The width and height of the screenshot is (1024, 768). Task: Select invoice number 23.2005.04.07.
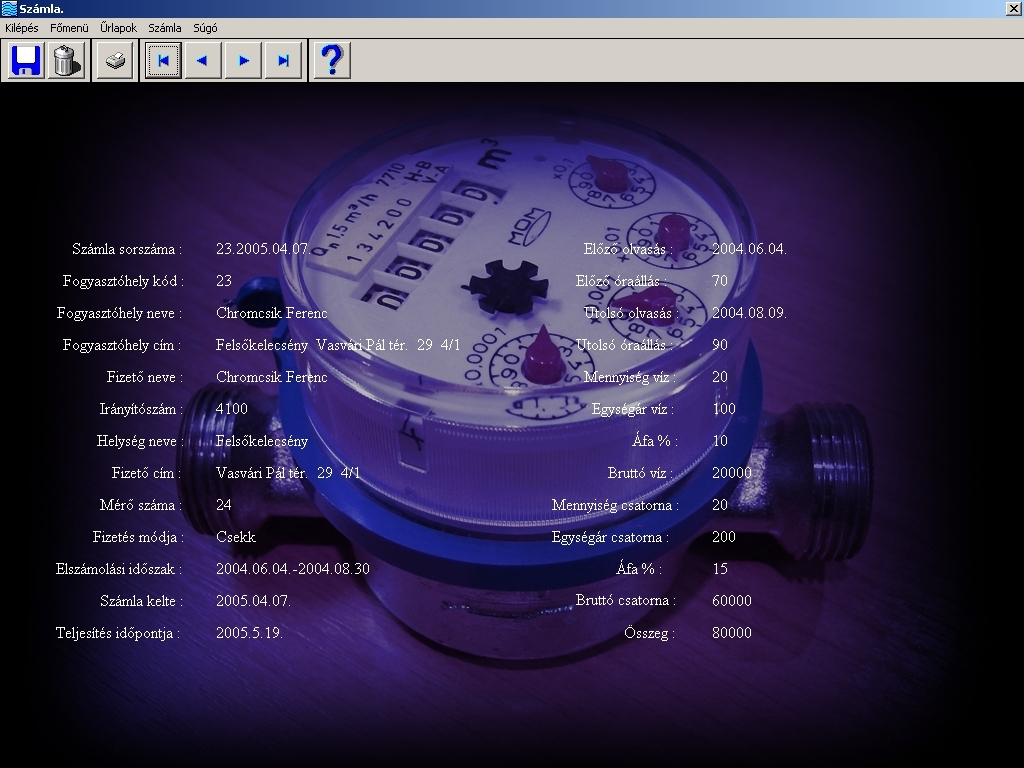click(x=263, y=249)
